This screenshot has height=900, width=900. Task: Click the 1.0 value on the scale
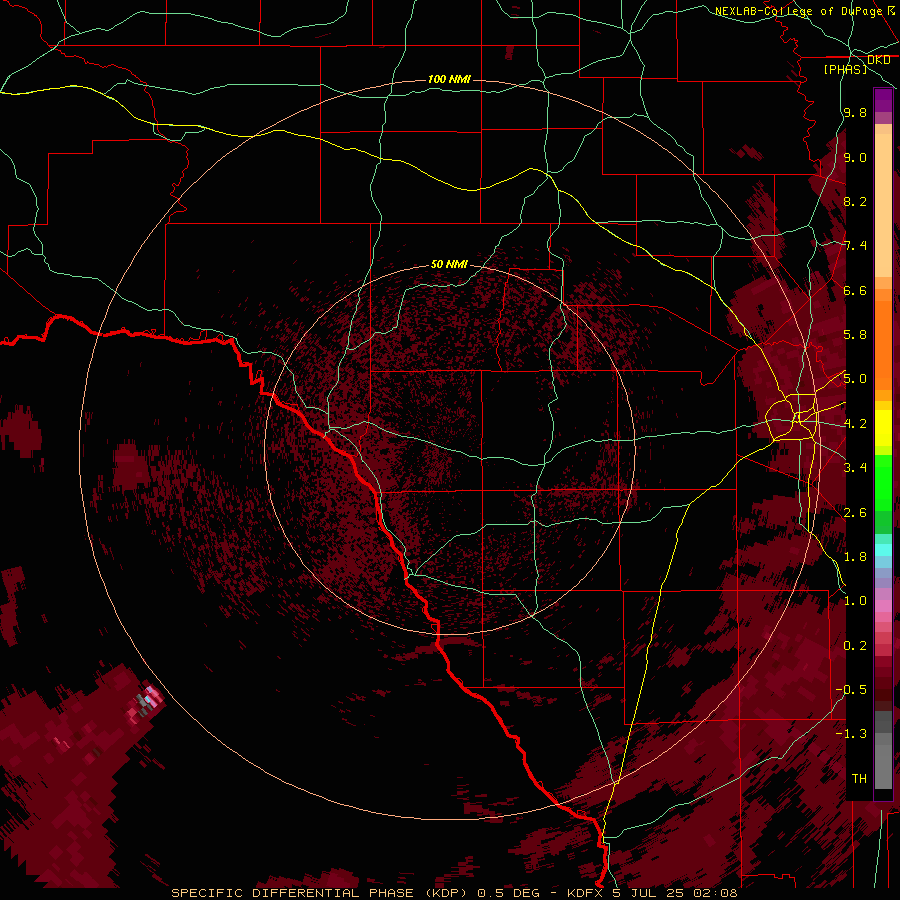[x=855, y=601]
